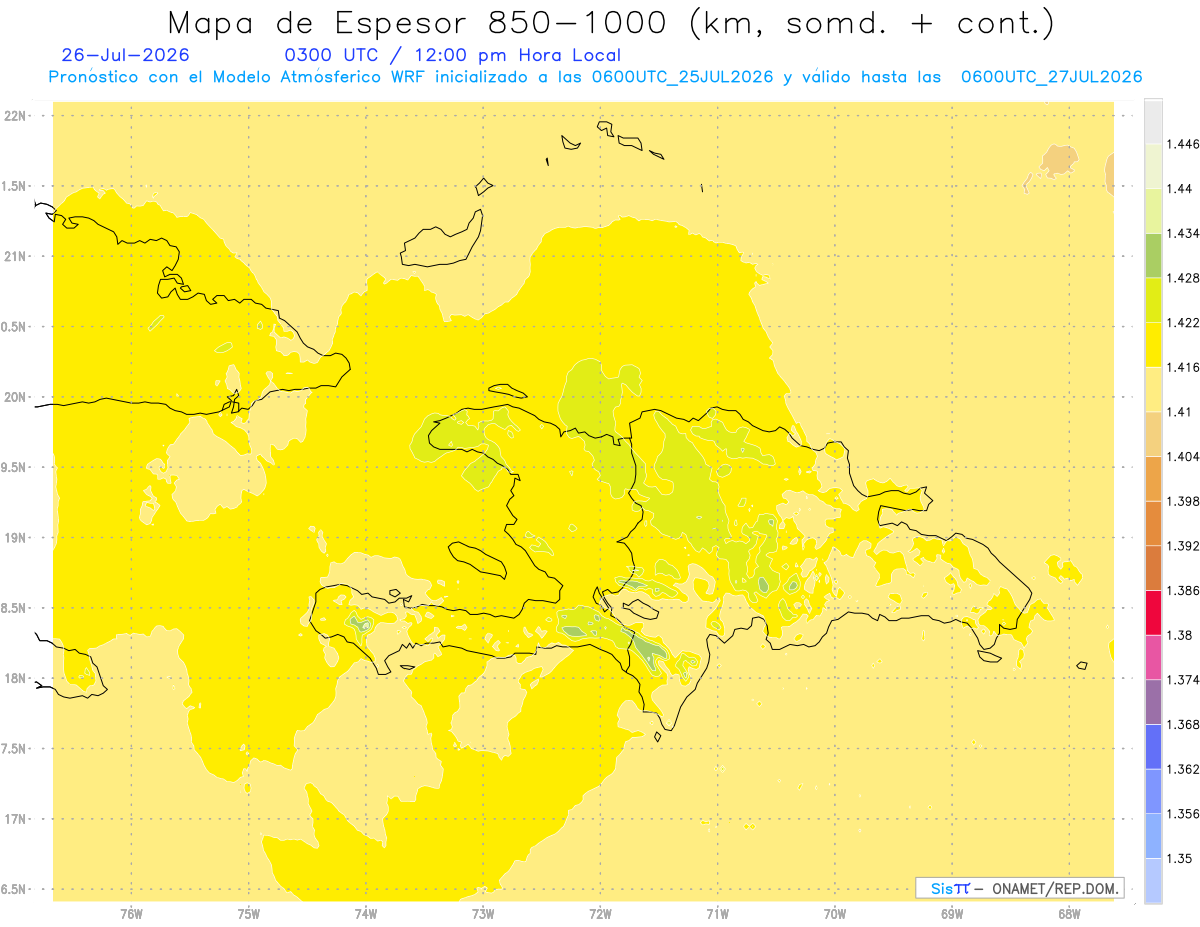Click the gray swatch above the 1.446 label
The height and width of the screenshot is (927, 1200).
point(1153,122)
